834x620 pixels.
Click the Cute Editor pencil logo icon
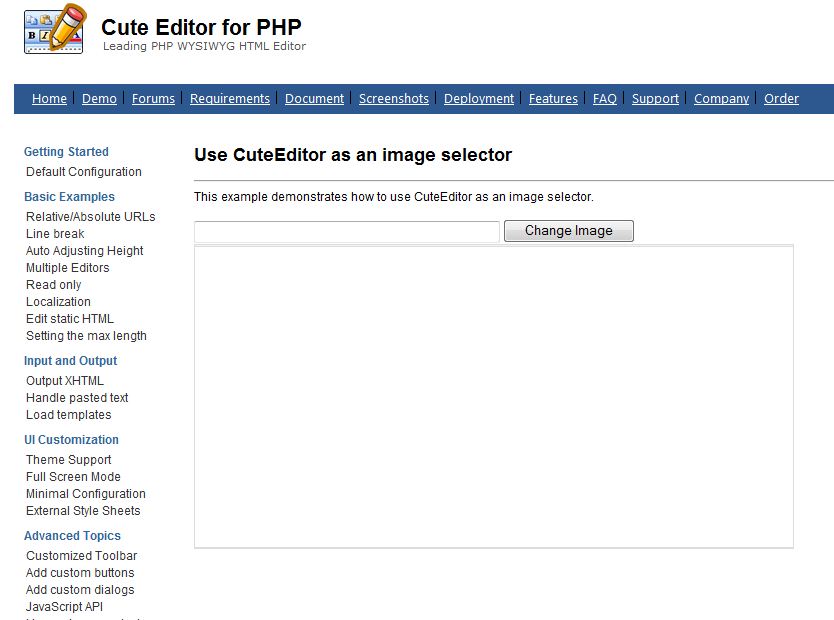[54, 29]
